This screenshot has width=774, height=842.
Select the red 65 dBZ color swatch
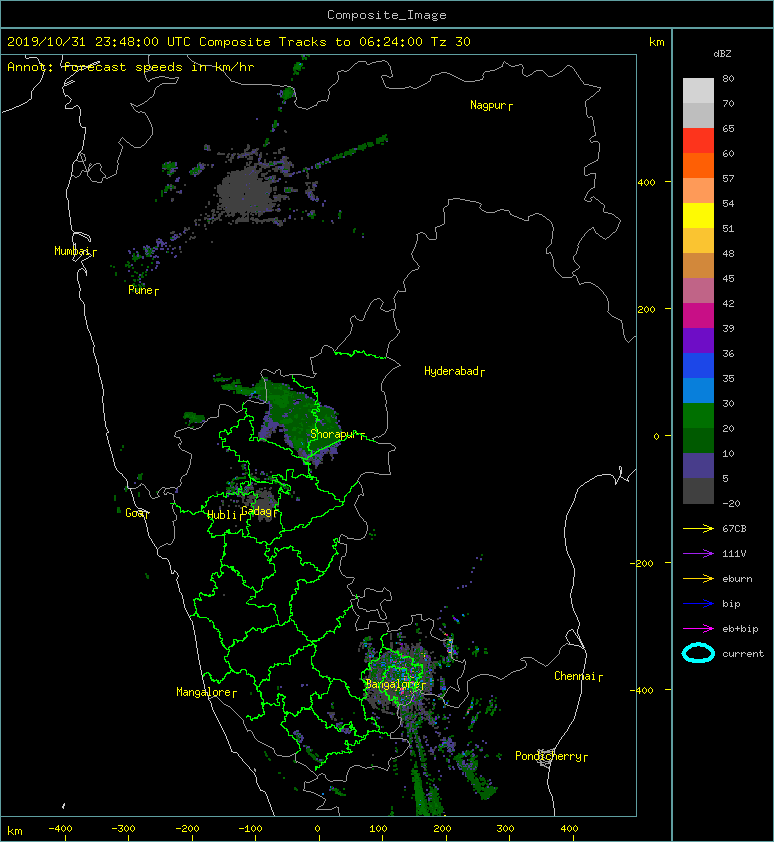tap(698, 140)
